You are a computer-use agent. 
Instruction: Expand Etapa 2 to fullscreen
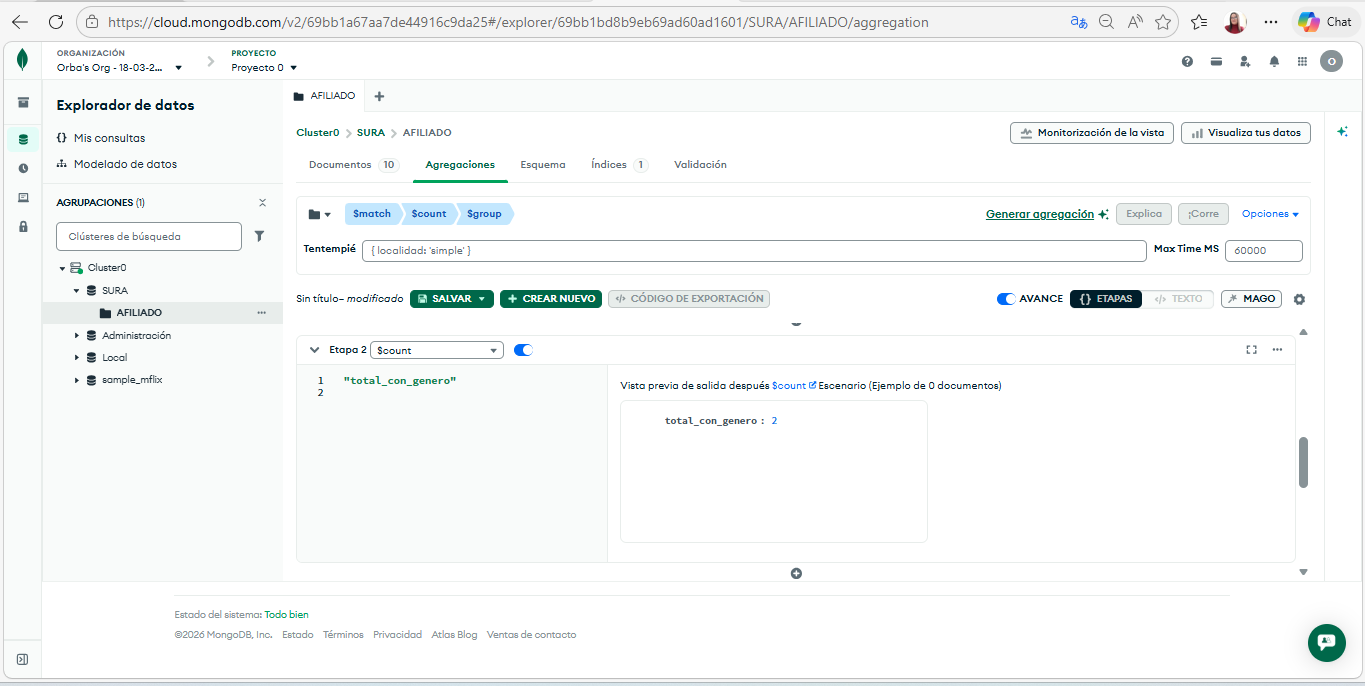(1251, 350)
